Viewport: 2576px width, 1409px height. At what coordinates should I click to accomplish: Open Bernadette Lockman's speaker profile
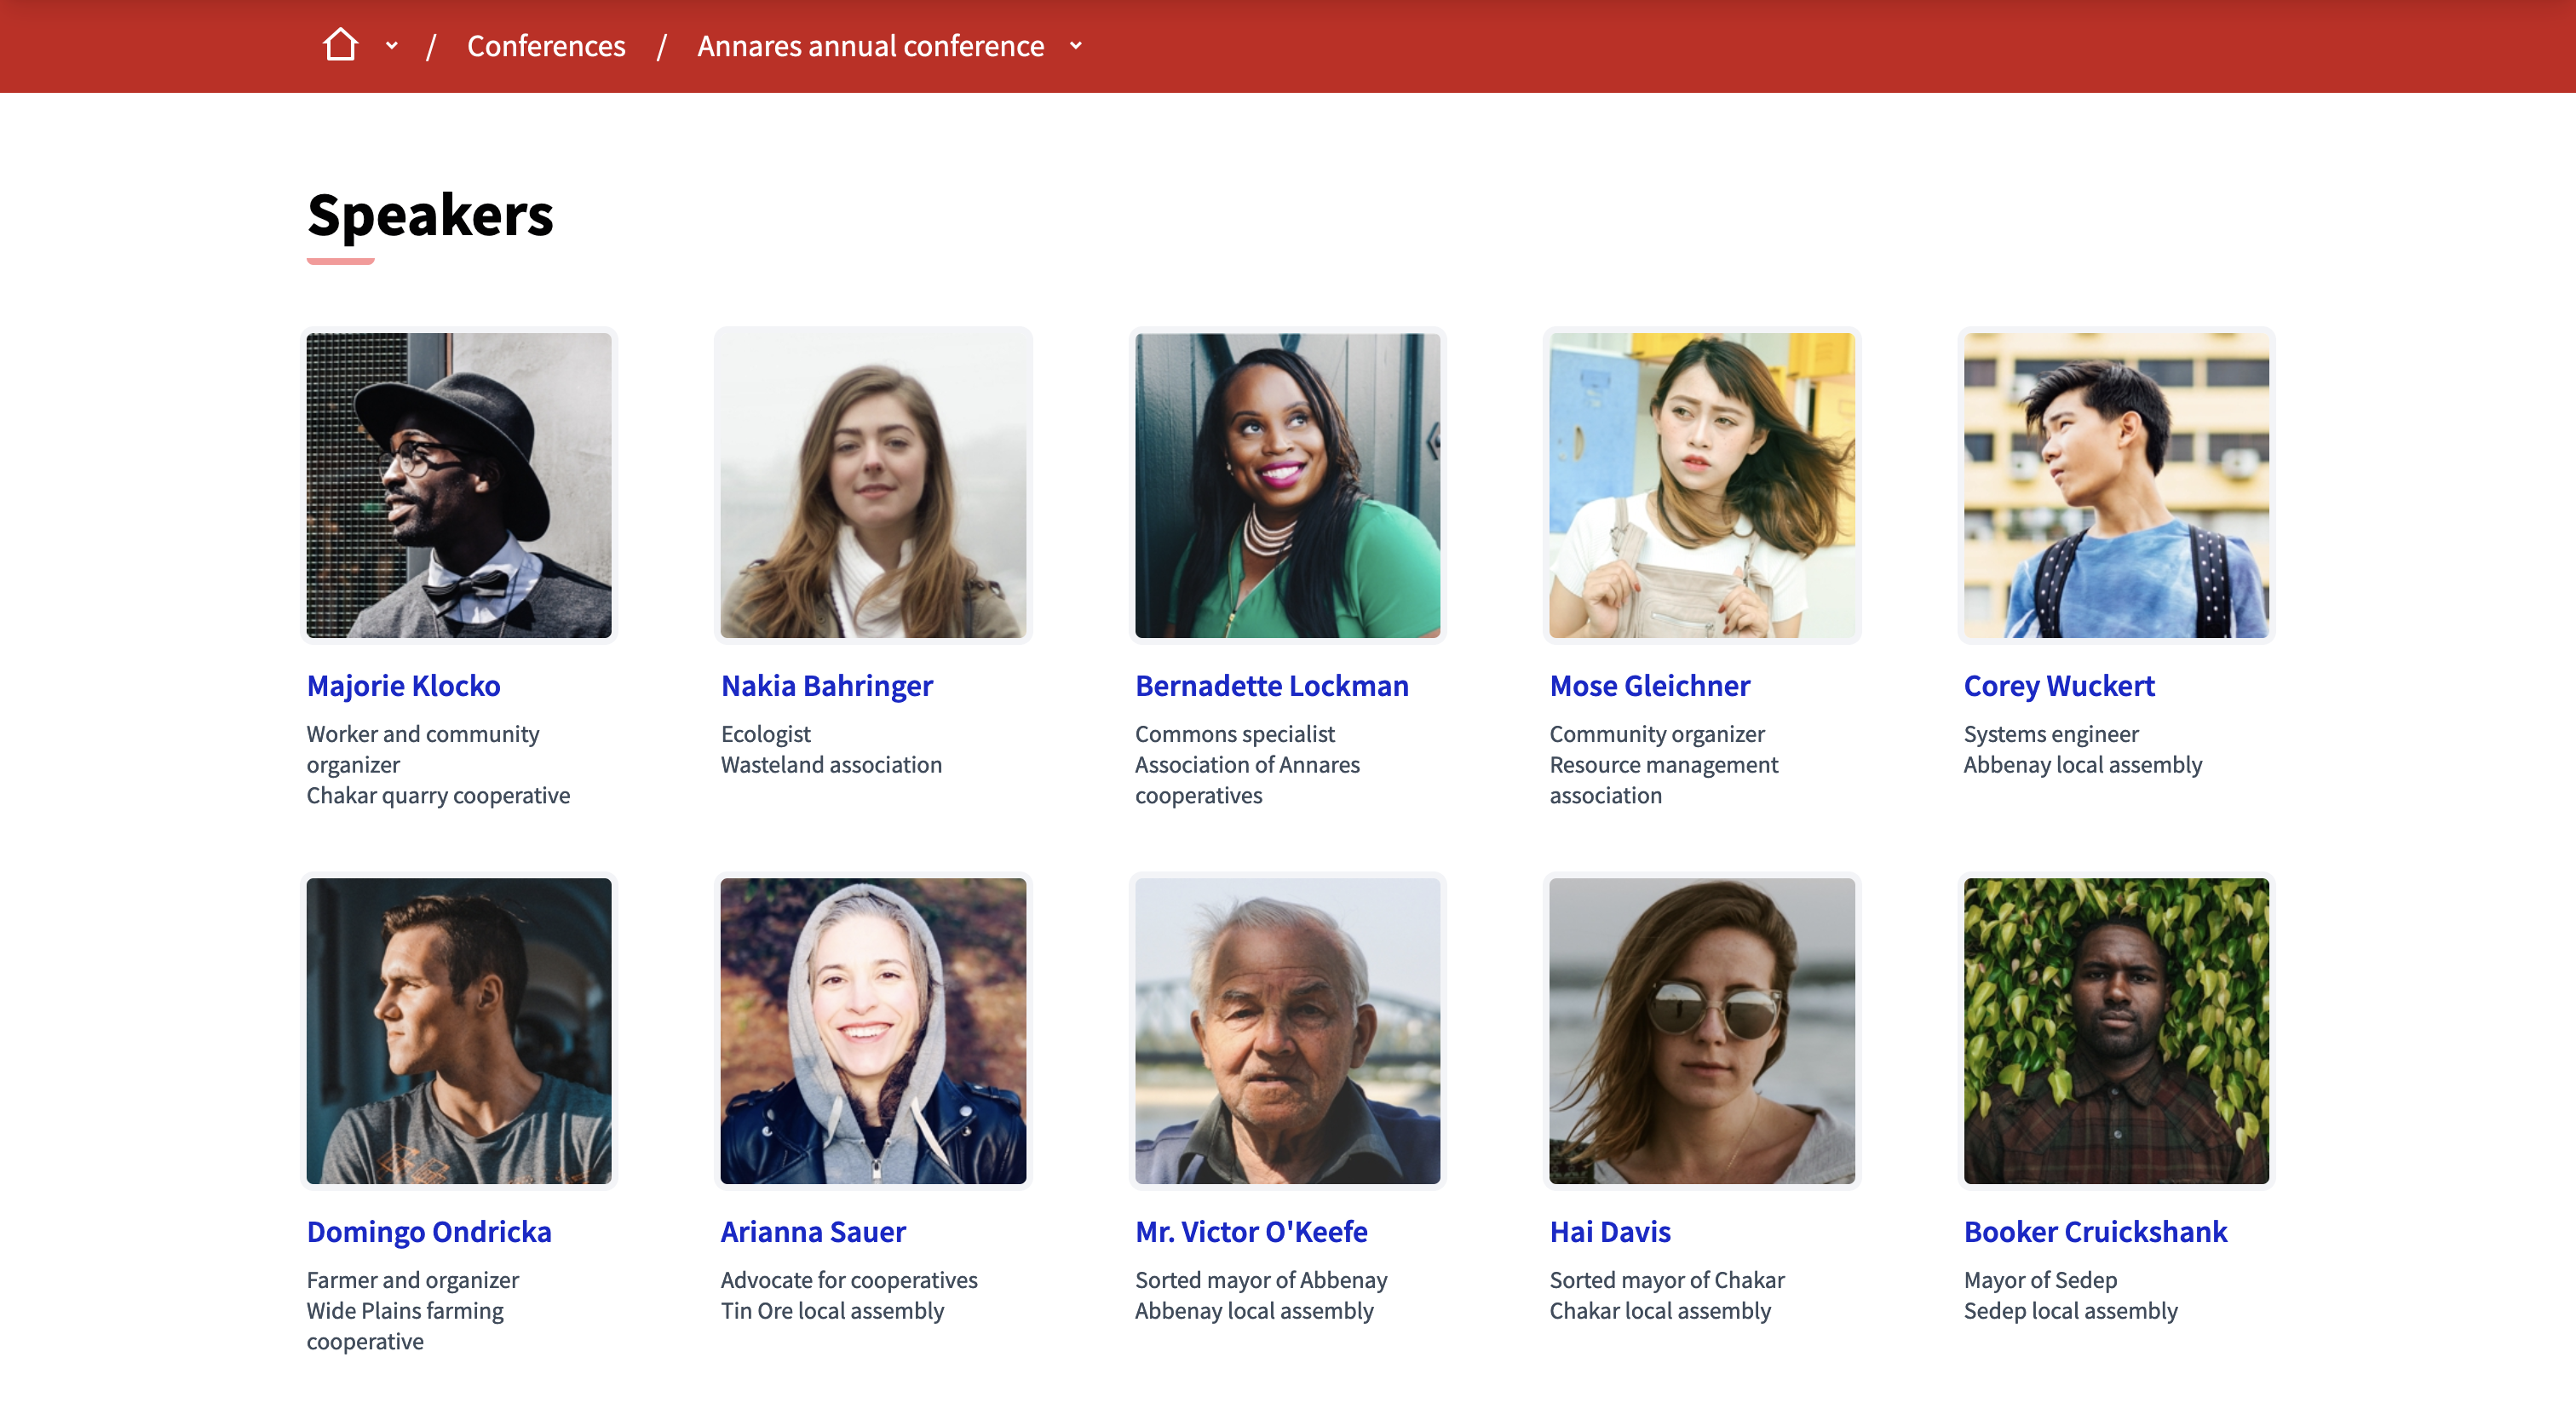tap(1271, 685)
